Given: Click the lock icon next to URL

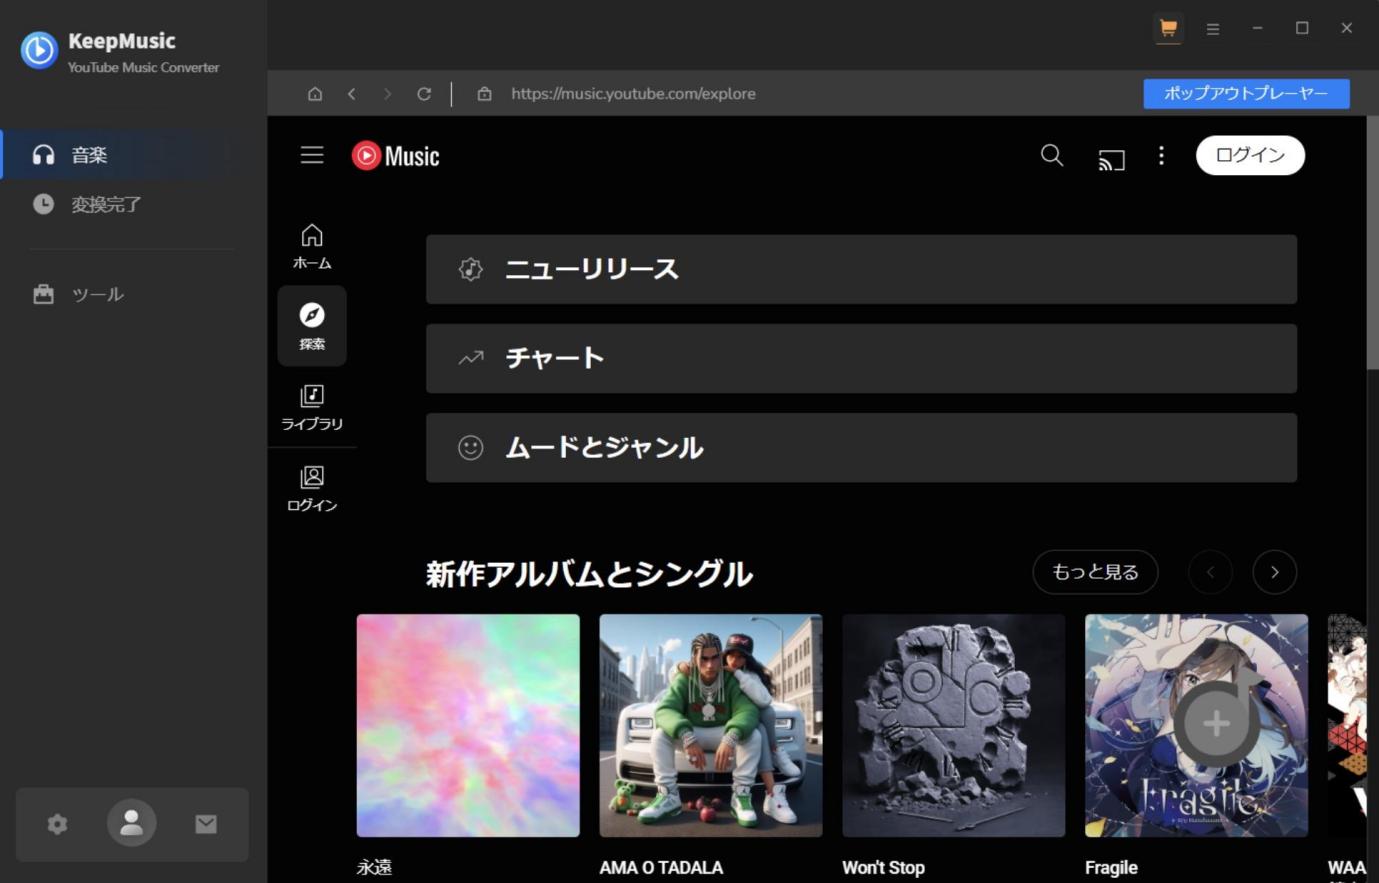Looking at the screenshot, I should [485, 94].
